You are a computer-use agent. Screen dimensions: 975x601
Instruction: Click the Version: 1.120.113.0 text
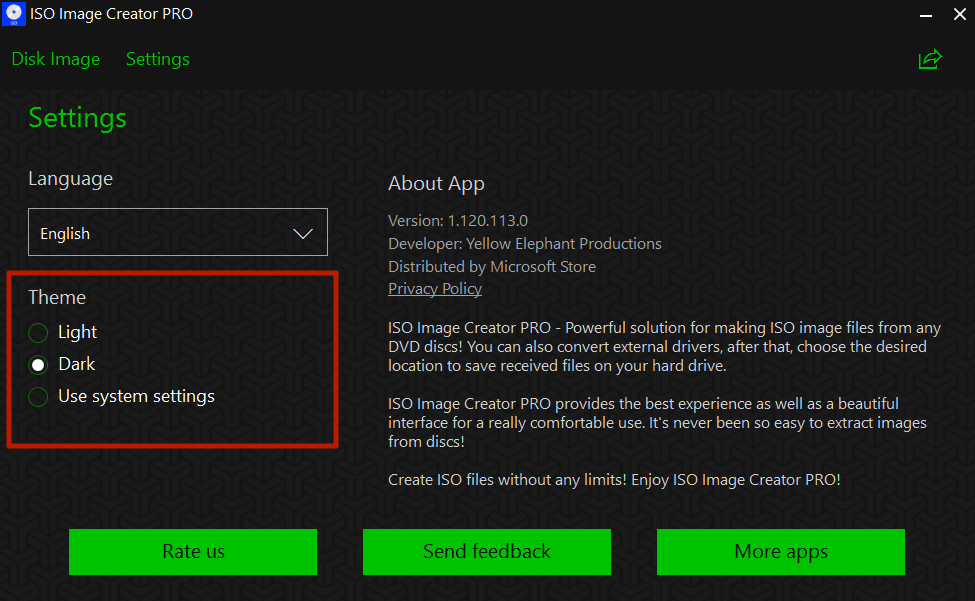point(458,221)
